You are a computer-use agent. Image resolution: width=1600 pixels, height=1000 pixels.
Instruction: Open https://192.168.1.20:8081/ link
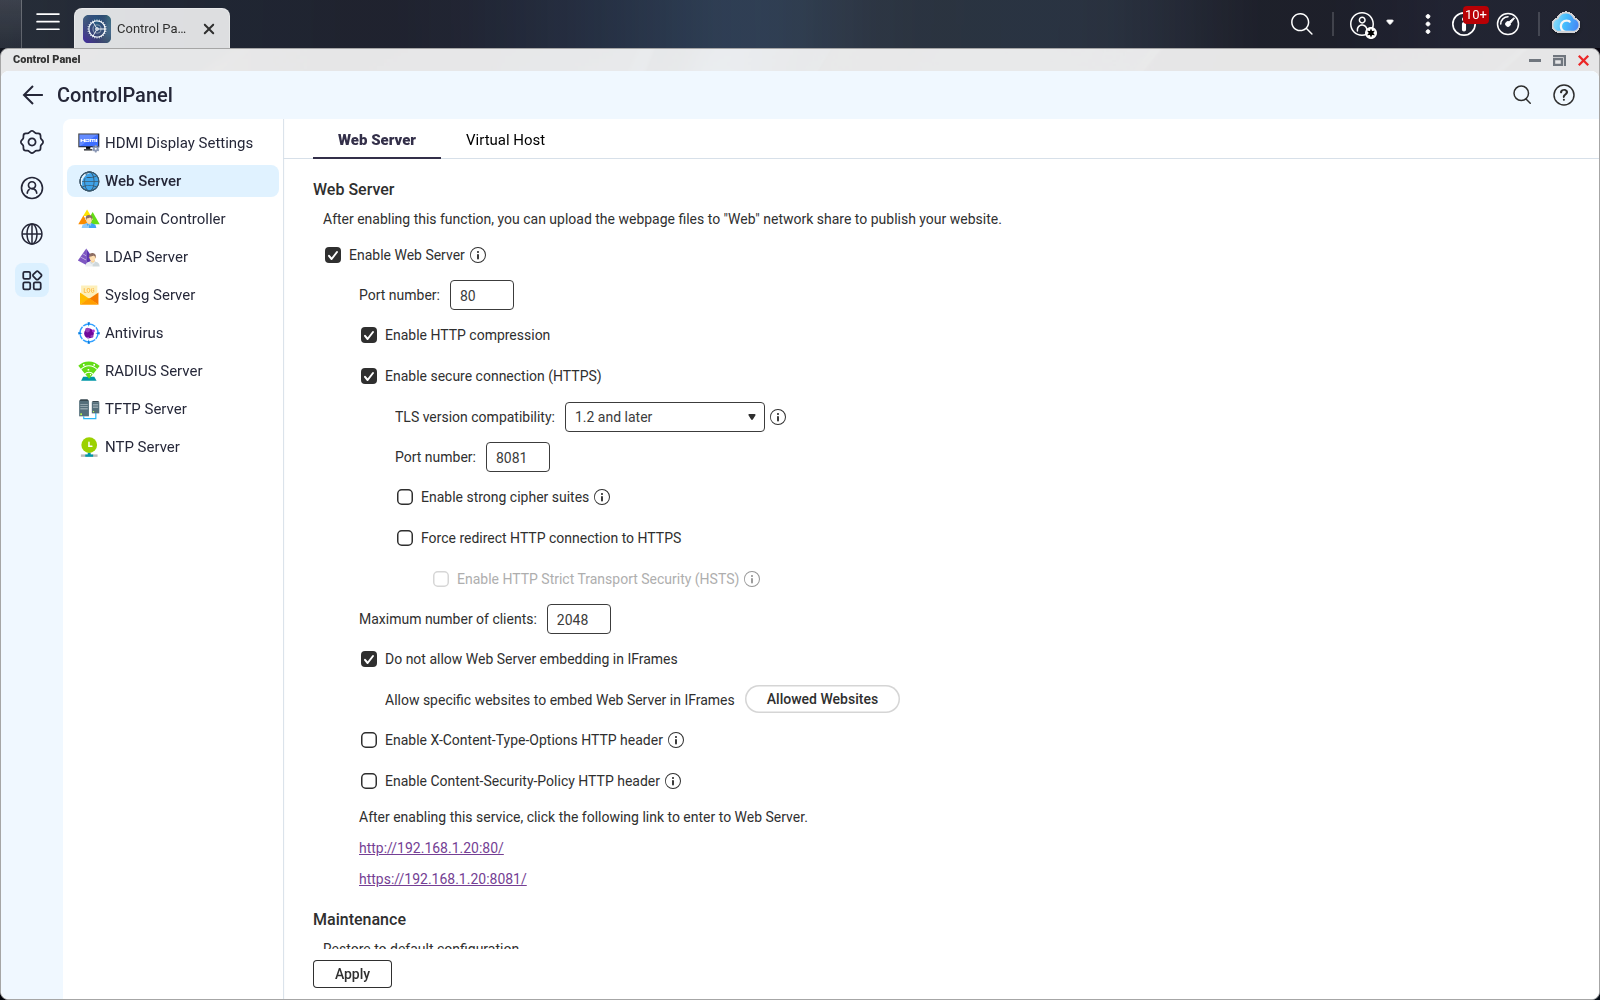click(x=443, y=879)
